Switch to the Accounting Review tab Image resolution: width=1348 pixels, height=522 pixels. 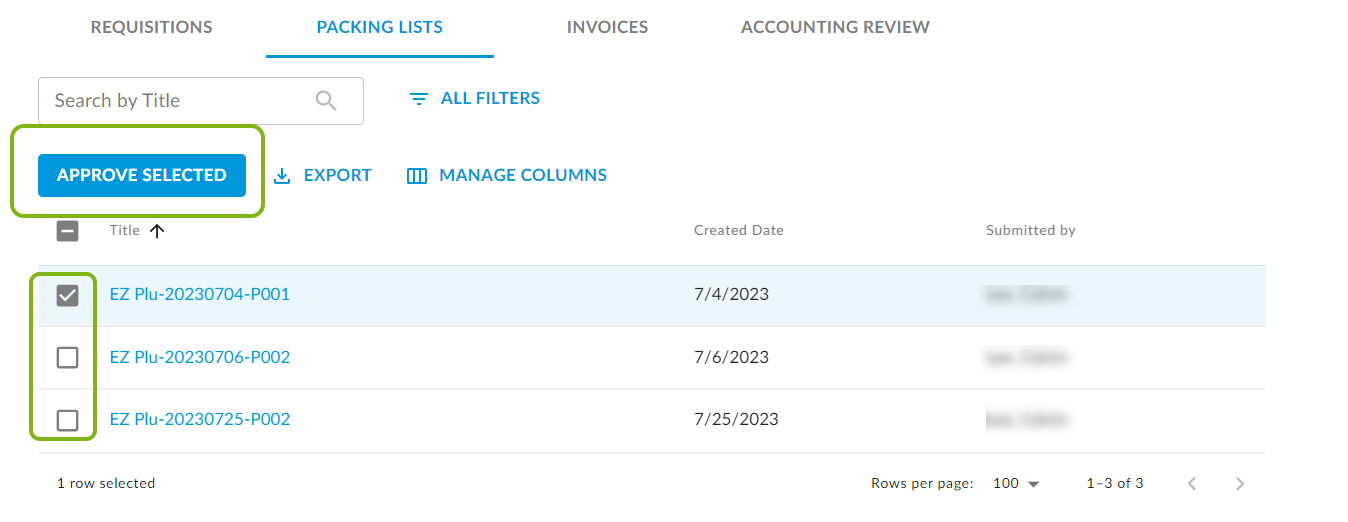click(835, 28)
